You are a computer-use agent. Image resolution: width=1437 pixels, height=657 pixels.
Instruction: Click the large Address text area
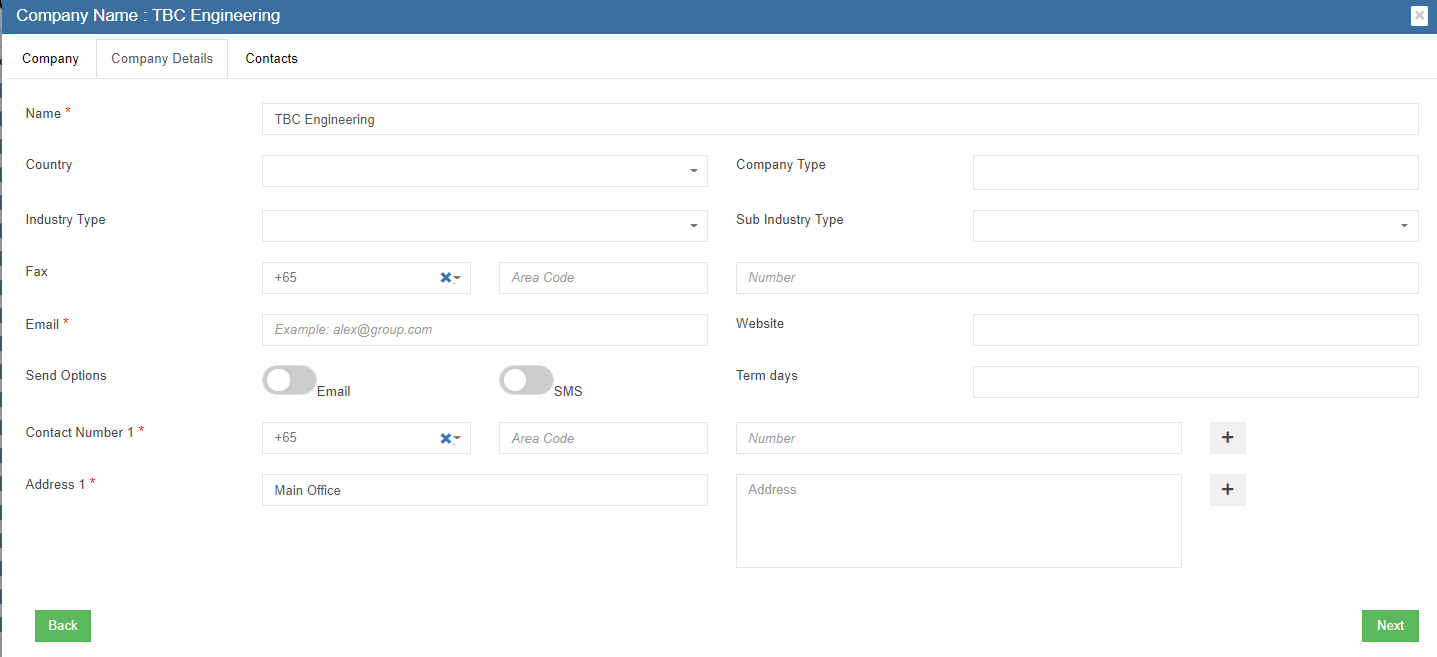coord(958,521)
